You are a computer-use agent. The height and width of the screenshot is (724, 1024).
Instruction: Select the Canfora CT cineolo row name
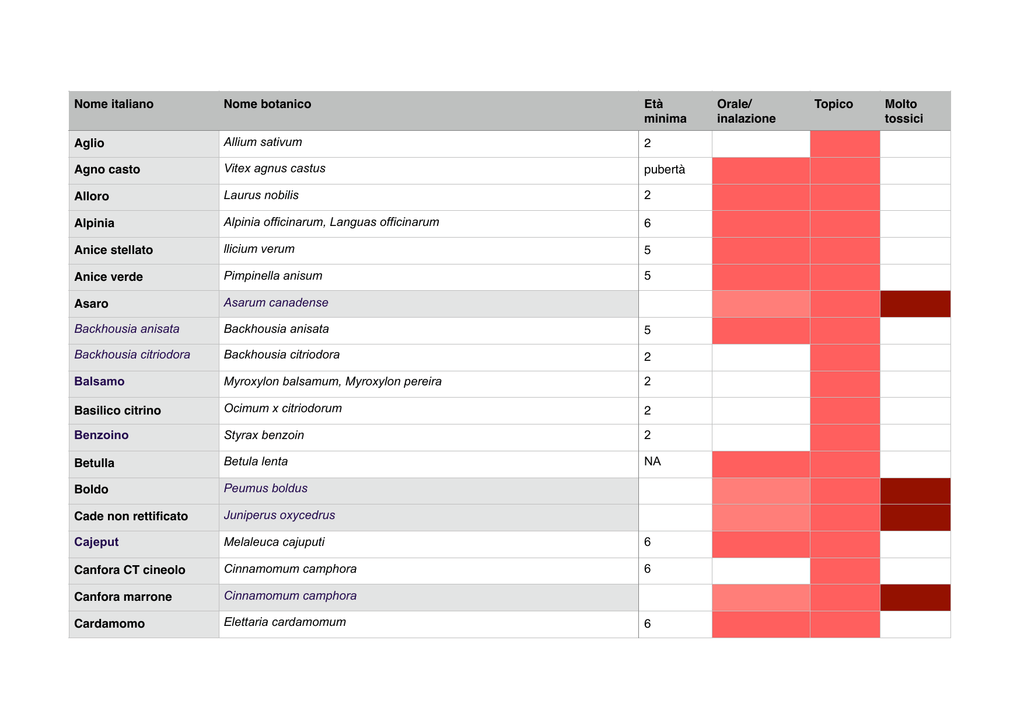(x=129, y=569)
